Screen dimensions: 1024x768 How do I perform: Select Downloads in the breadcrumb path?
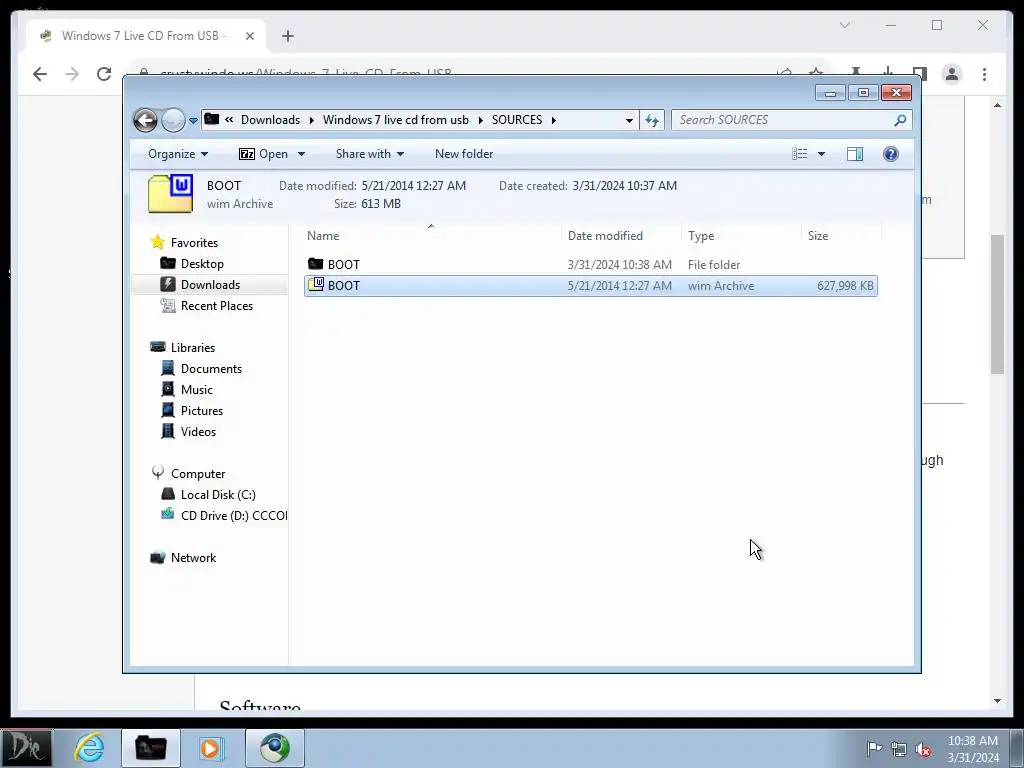pyautogui.click(x=270, y=120)
